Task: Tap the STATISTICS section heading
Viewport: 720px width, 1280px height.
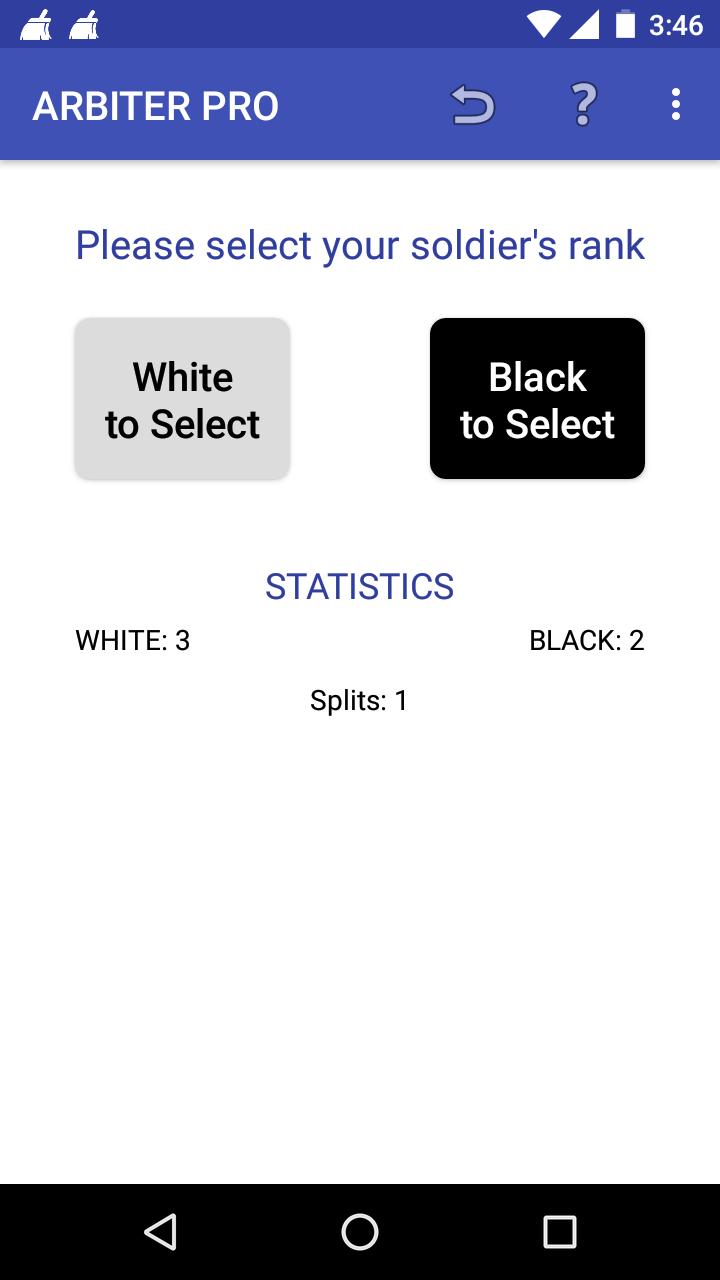Action: pos(360,586)
